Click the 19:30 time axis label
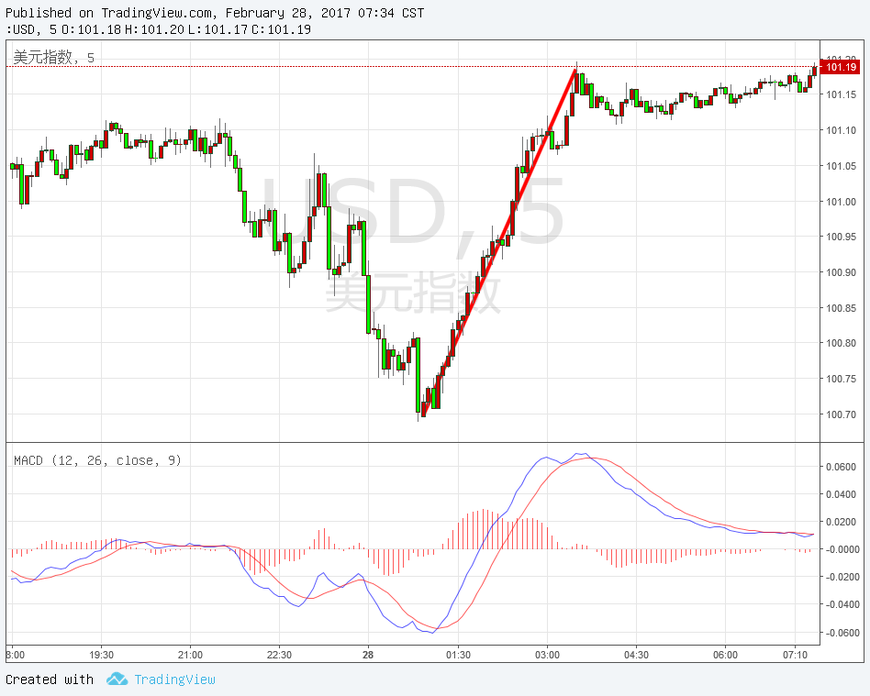The width and height of the screenshot is (870, 696). 101,655
